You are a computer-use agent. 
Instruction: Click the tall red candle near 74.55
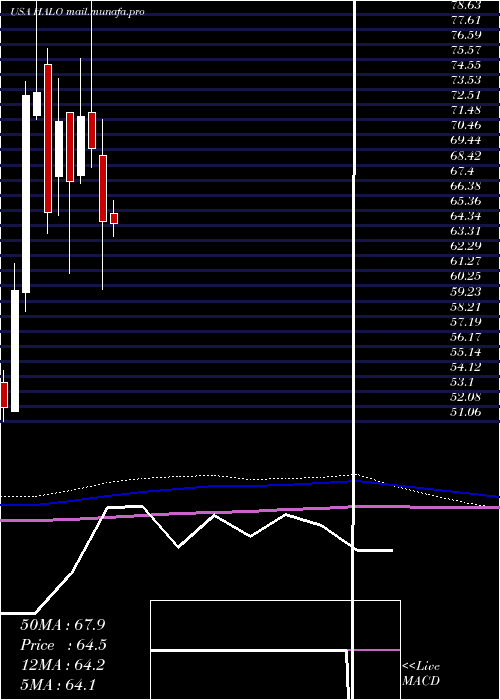click(x=48, y=138)
